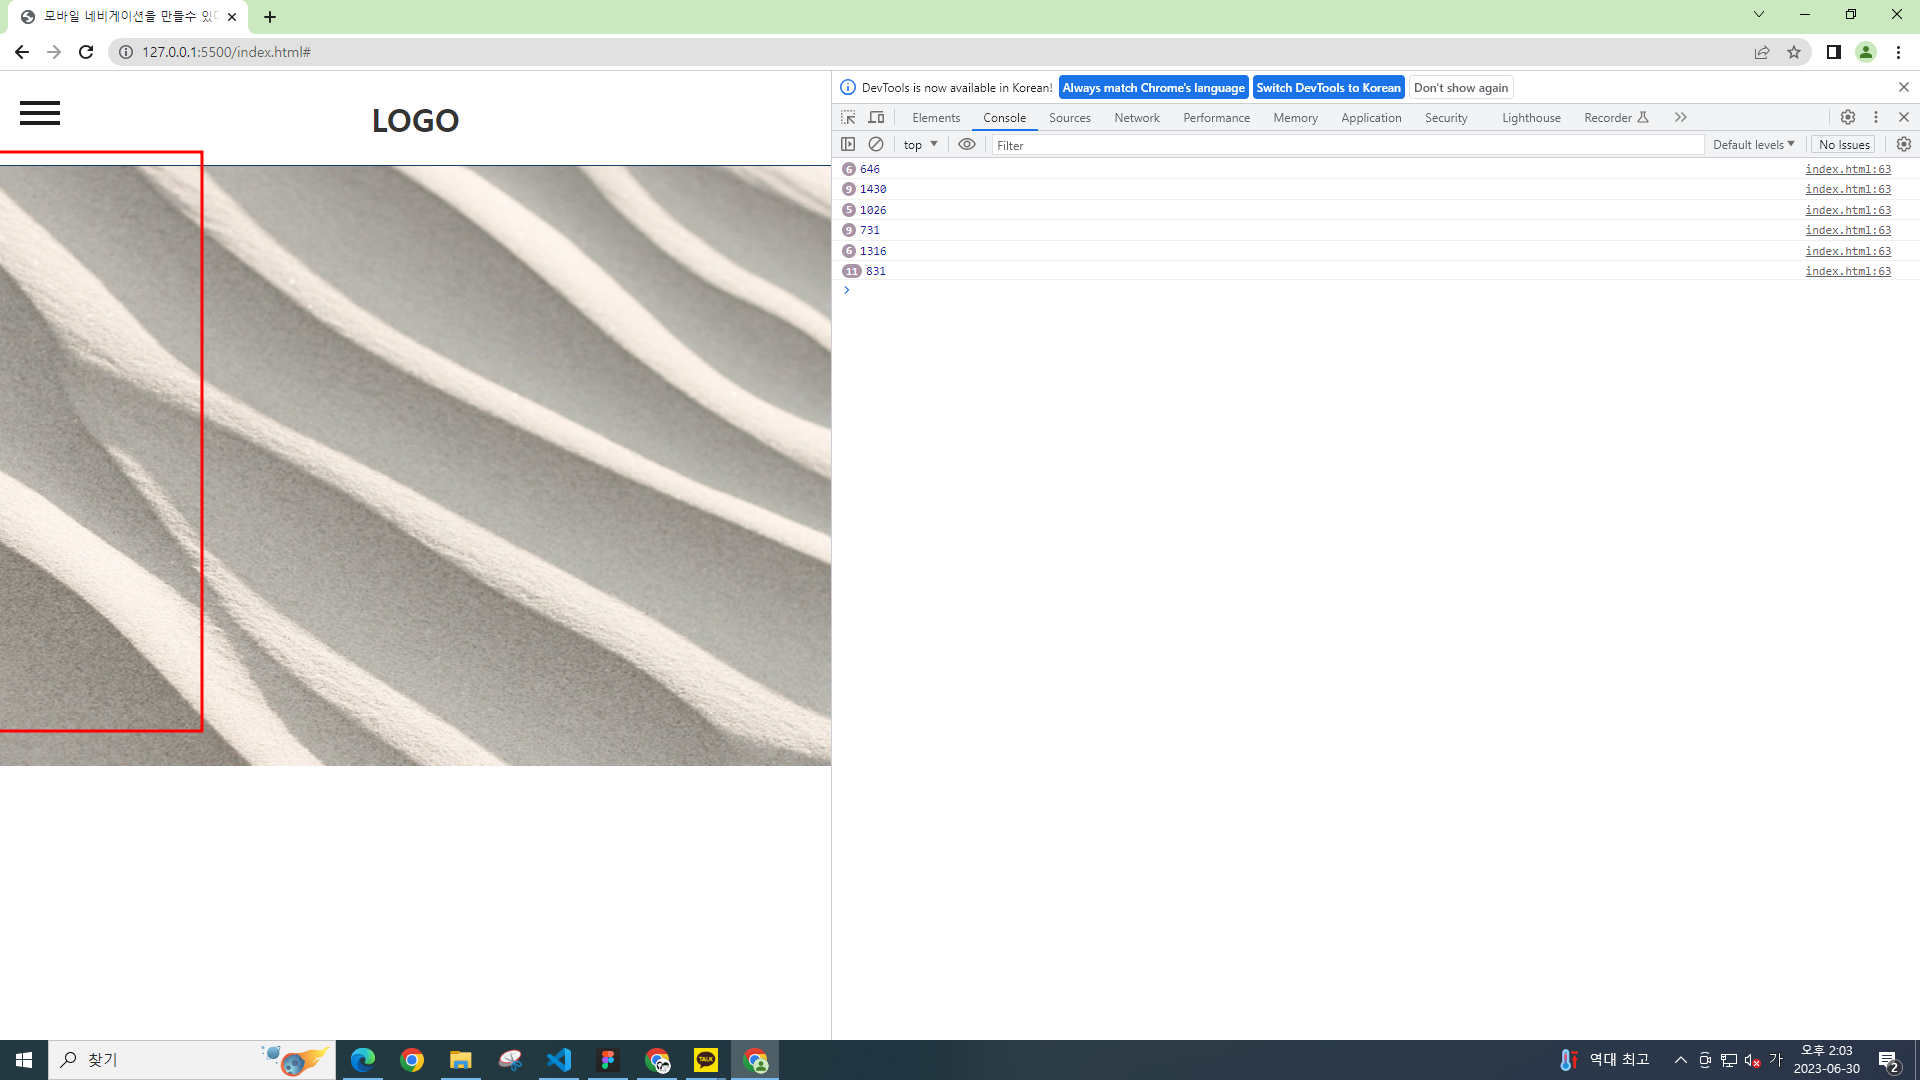The width and height of the screenshot is (1920, 1080).
Task: Open the Default levels dropdown
Action: coord(1753,144)
